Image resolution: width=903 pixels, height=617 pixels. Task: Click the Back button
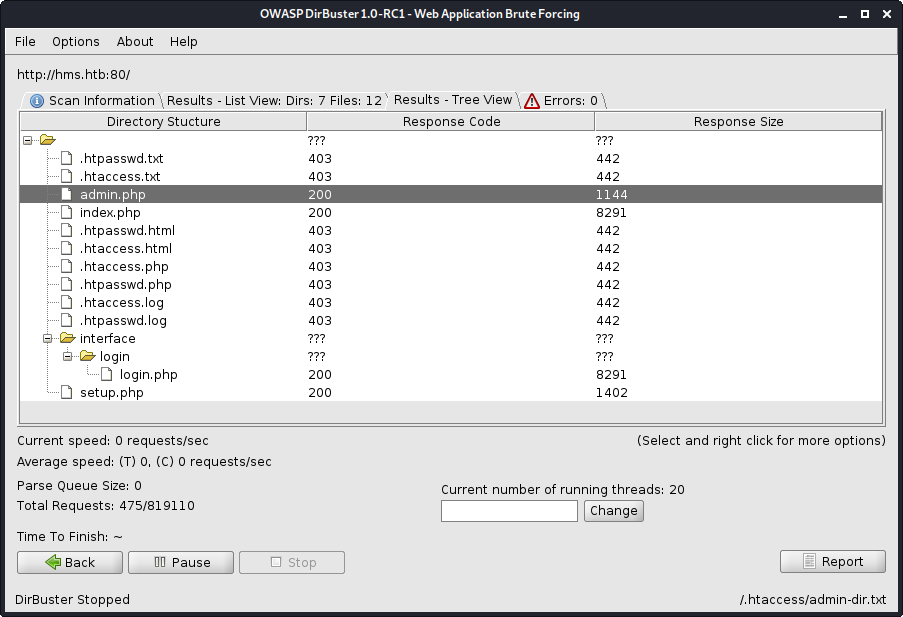tap(70, 562)
